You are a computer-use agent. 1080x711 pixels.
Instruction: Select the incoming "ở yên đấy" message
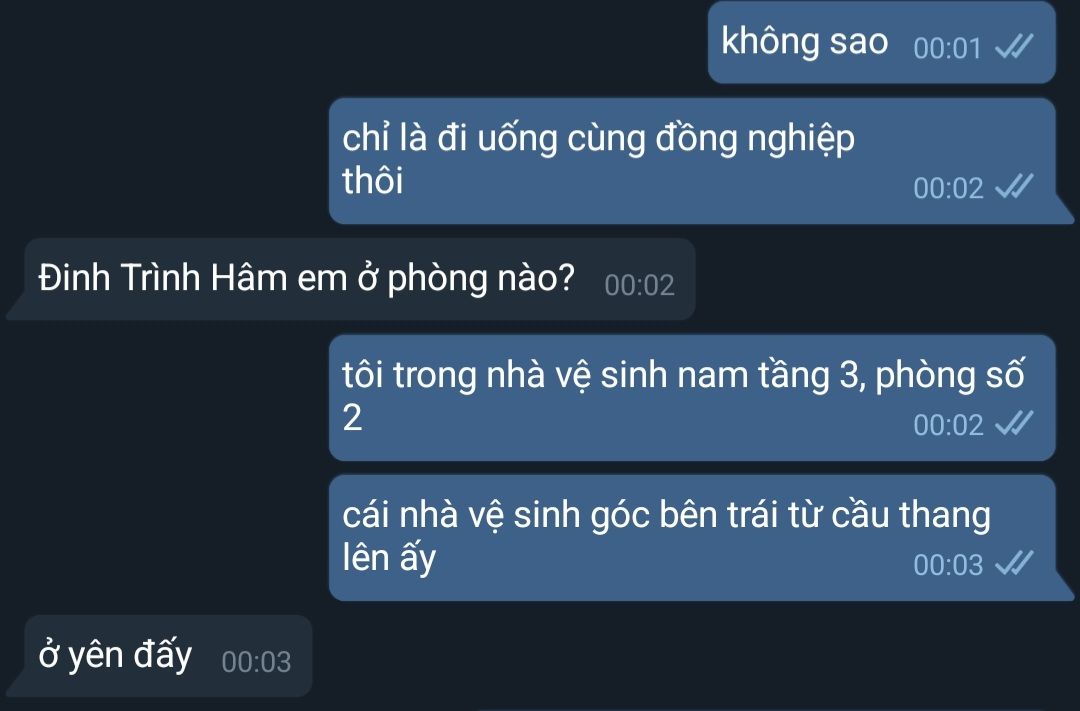coord(168,656)
